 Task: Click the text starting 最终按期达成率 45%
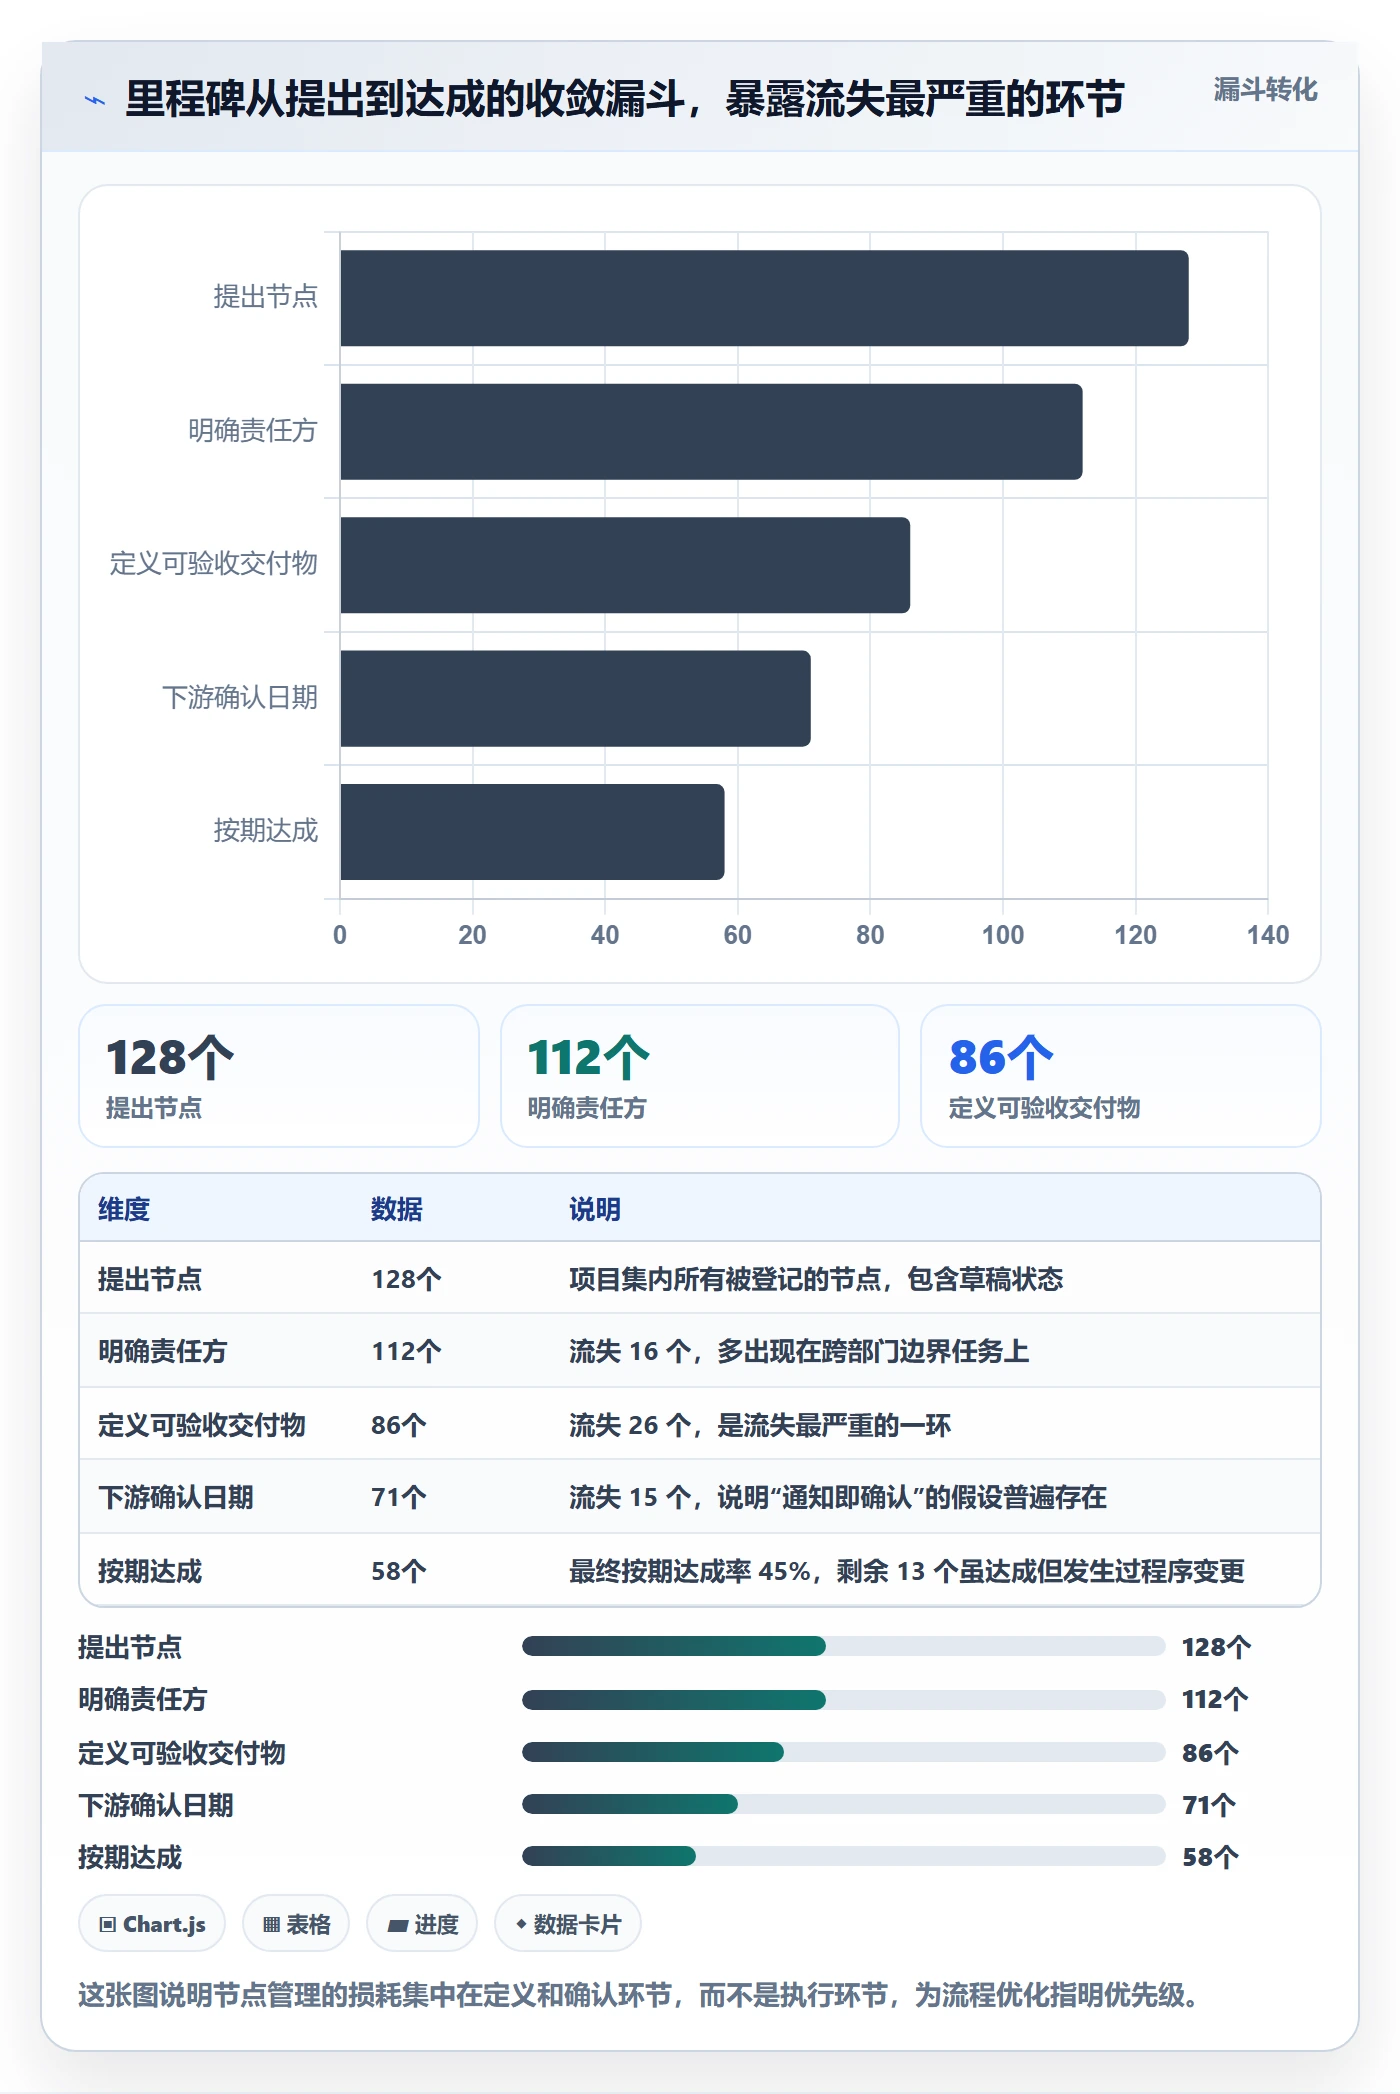907,1571
